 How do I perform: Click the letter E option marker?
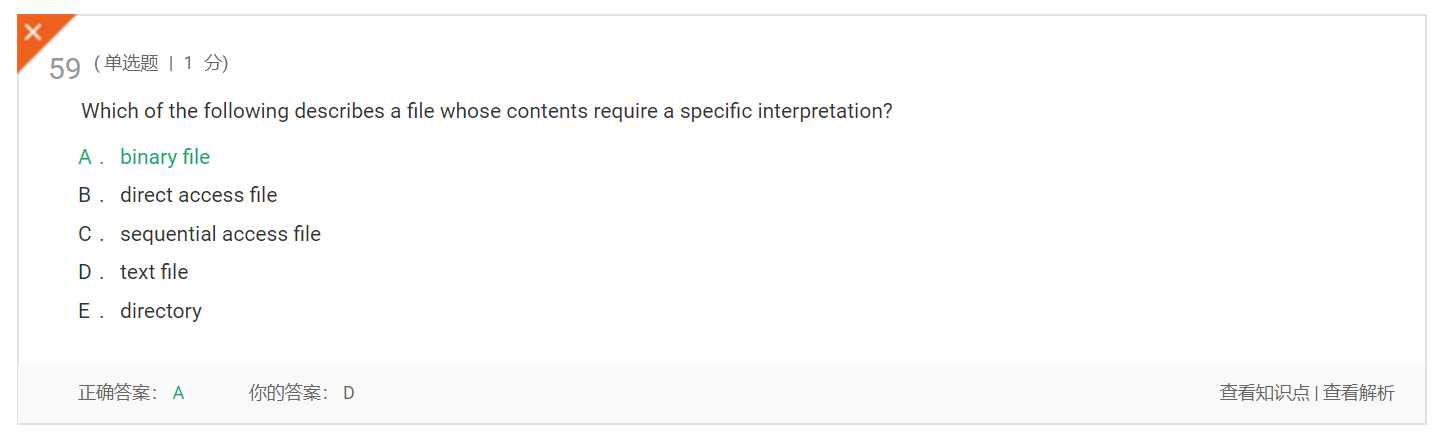(x=85, y=311)
